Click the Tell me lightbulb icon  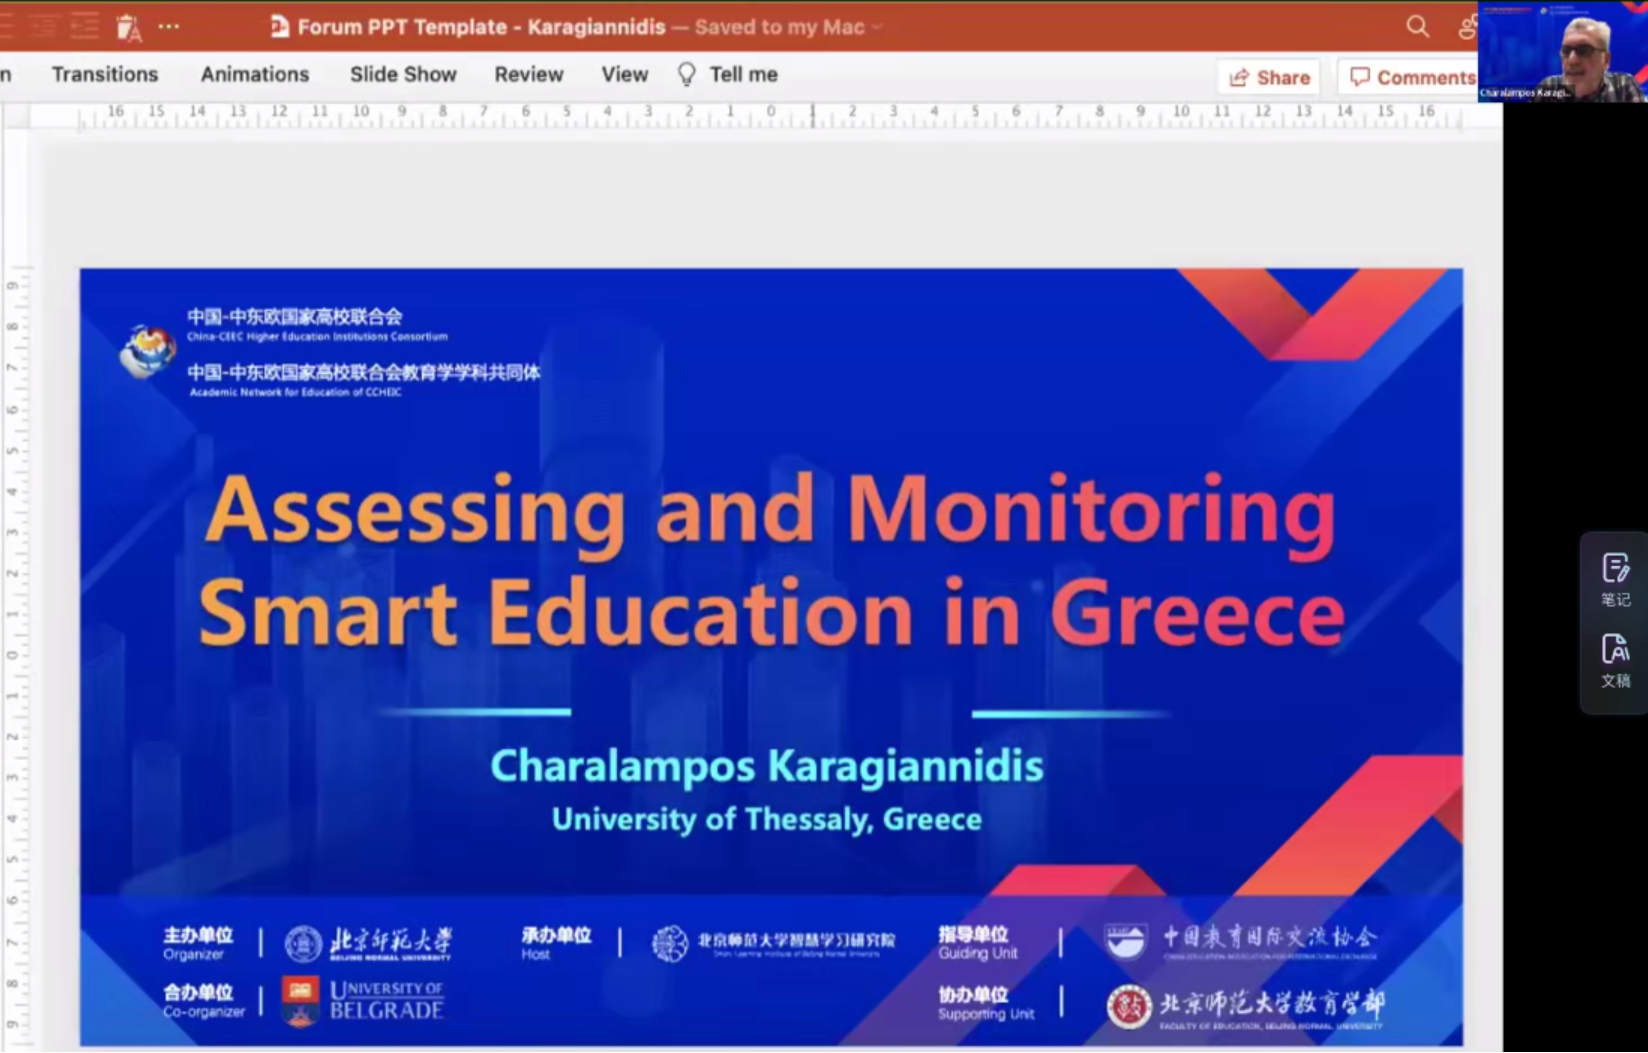[686, 75]
